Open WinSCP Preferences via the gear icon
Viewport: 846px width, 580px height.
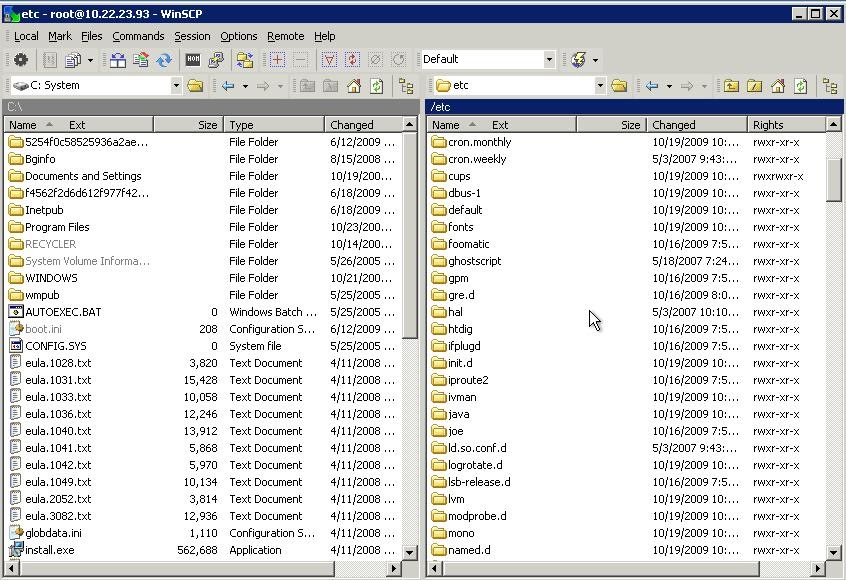point(20,60)
